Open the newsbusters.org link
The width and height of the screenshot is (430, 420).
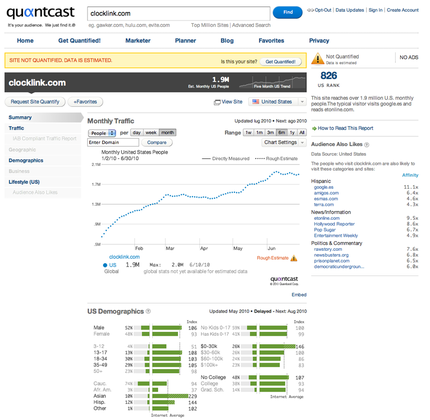[x=331, y=255]
